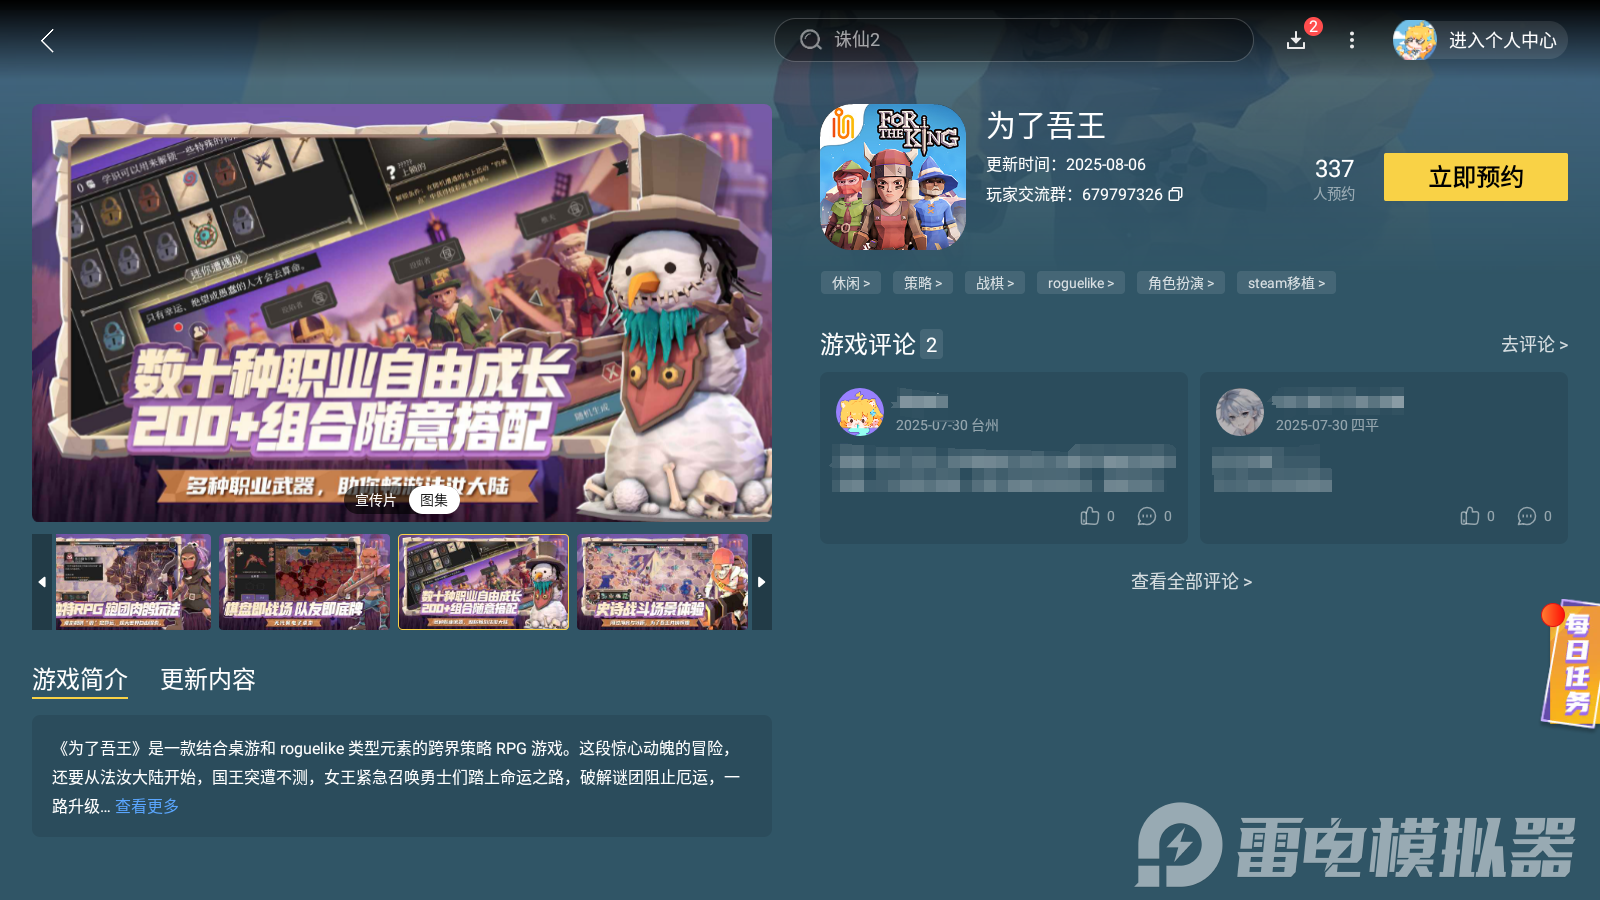Click the For The King game icon
1600x900 pixels.
tap(893, 177)
